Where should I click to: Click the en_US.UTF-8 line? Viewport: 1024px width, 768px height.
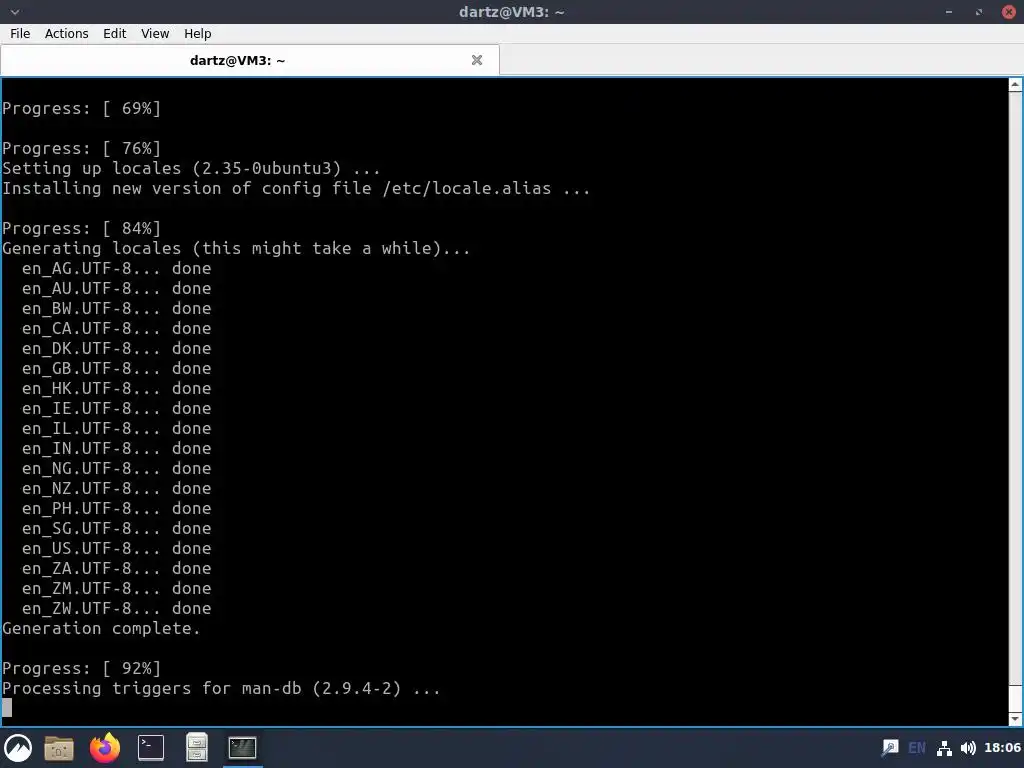tap(116, 549)
